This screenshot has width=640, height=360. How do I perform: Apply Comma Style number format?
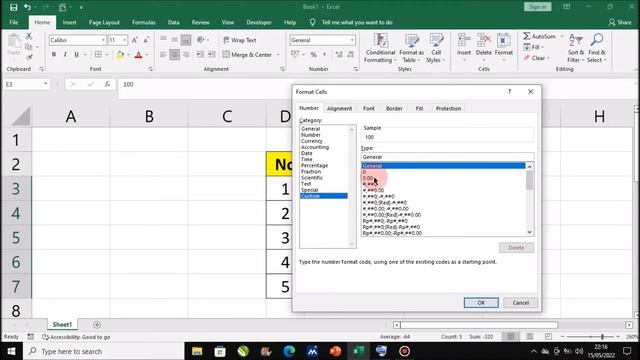point(324,54)
